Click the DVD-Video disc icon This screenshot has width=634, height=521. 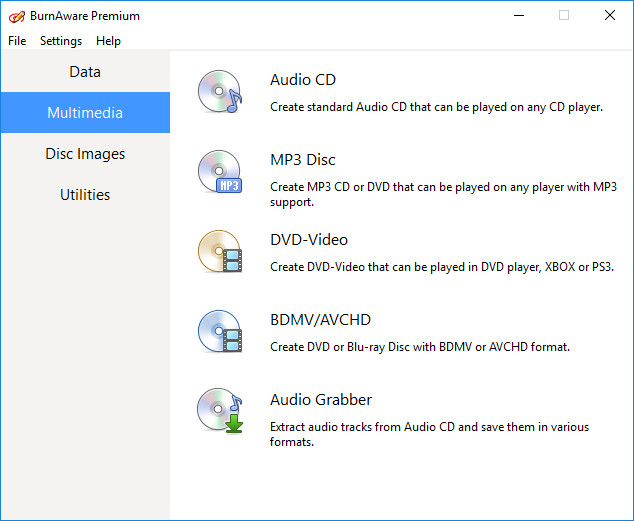click(x=220, y=251)
